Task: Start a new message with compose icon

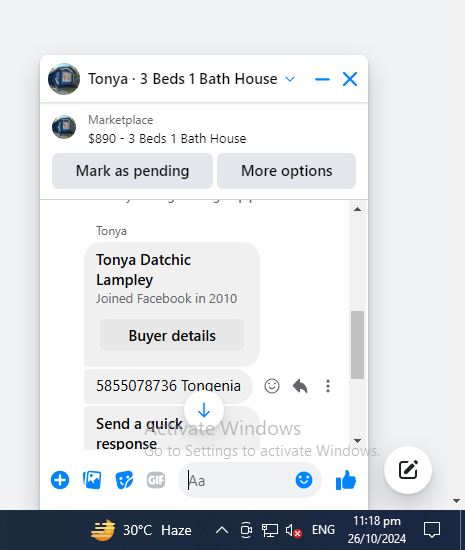Action: tap(408, 470)
